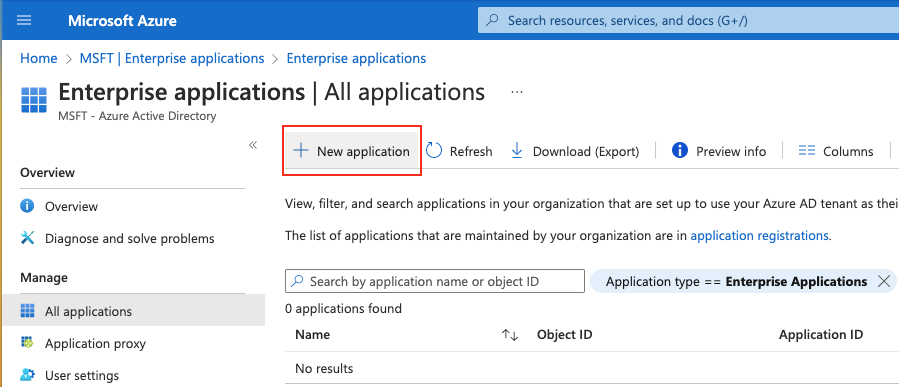Image resolution: width=899 pixels, height=387 pixels.
Task: Click the plus icon of New application
Action: click(300, 151)
